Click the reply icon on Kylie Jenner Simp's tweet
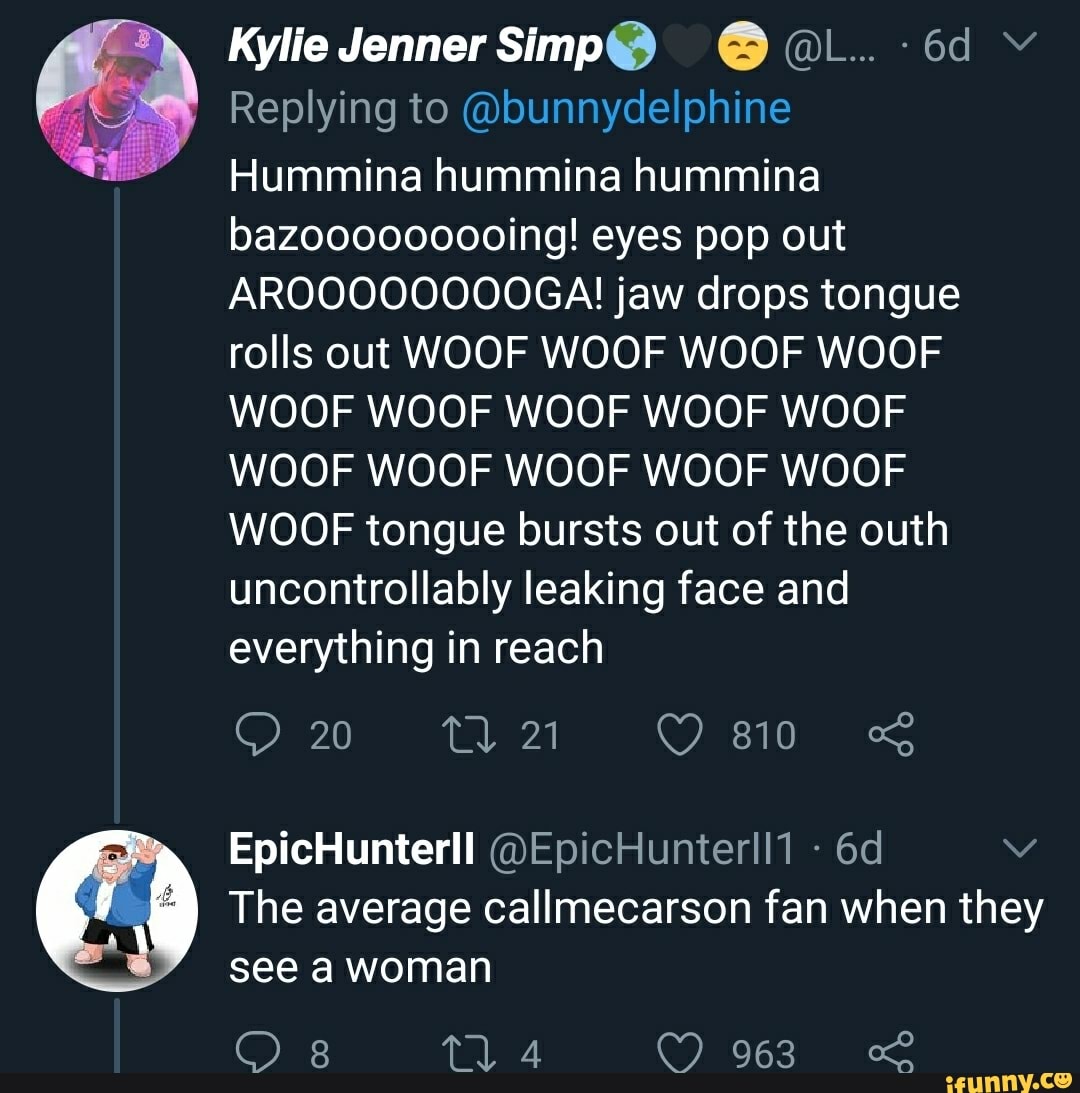This screenshot has height=1093, width=1080. point(259,734)
